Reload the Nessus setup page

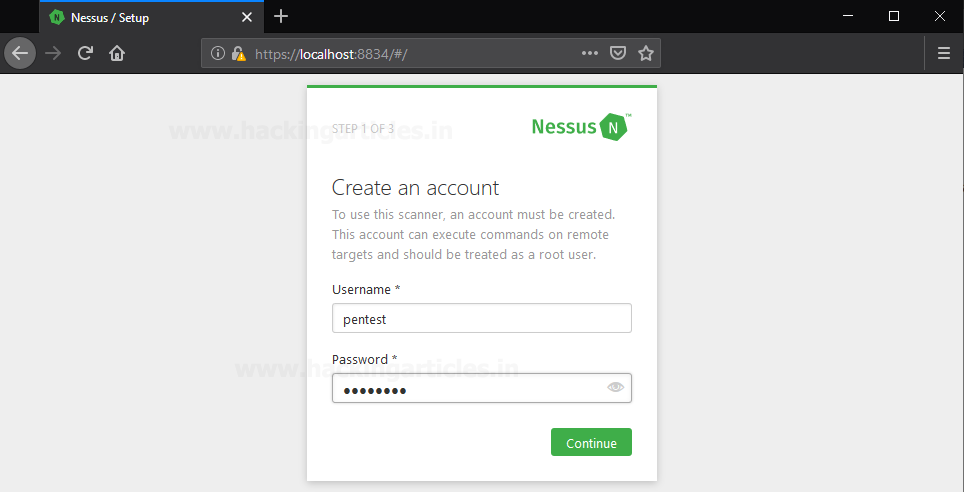click(x=85, y=54)
